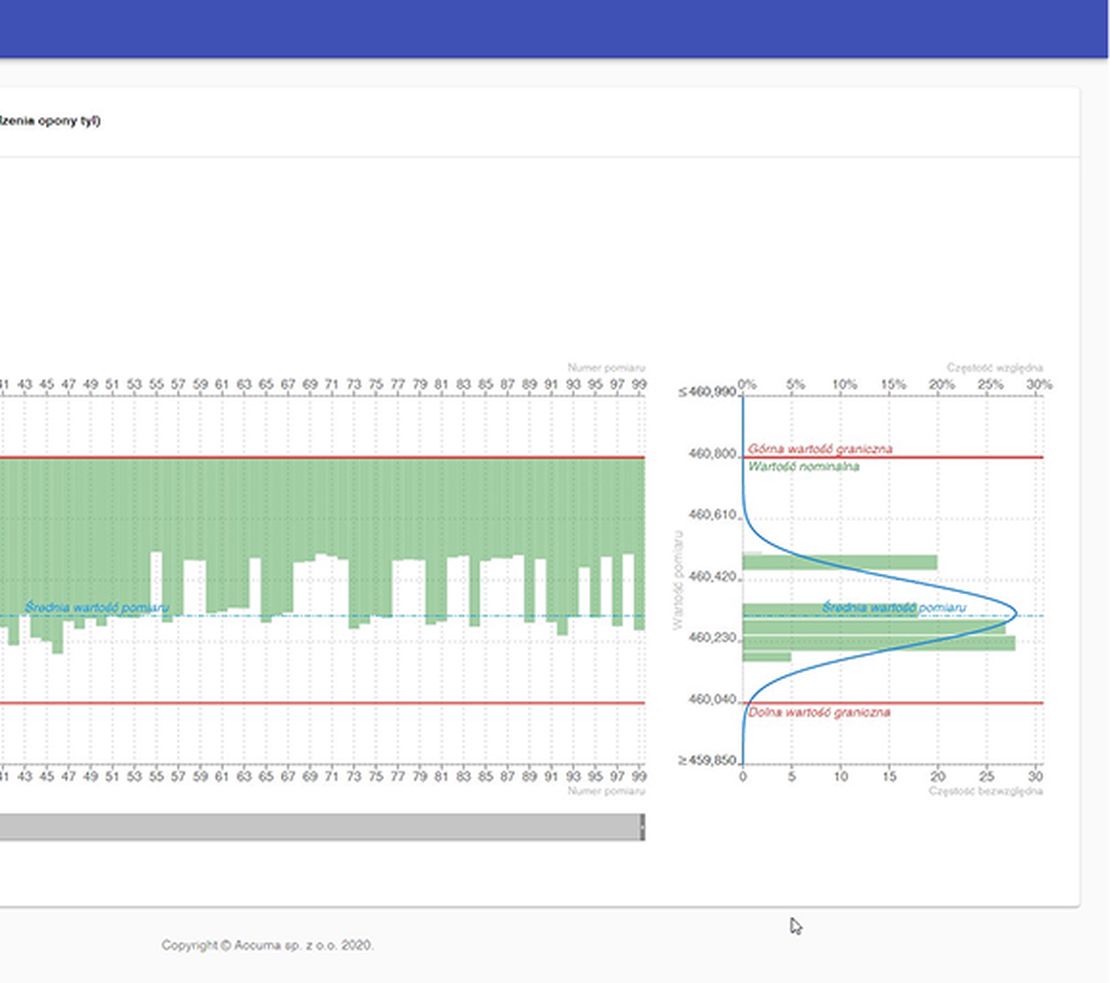Click 'Numer pomiaru' title above the bar chart

(606, 368)
